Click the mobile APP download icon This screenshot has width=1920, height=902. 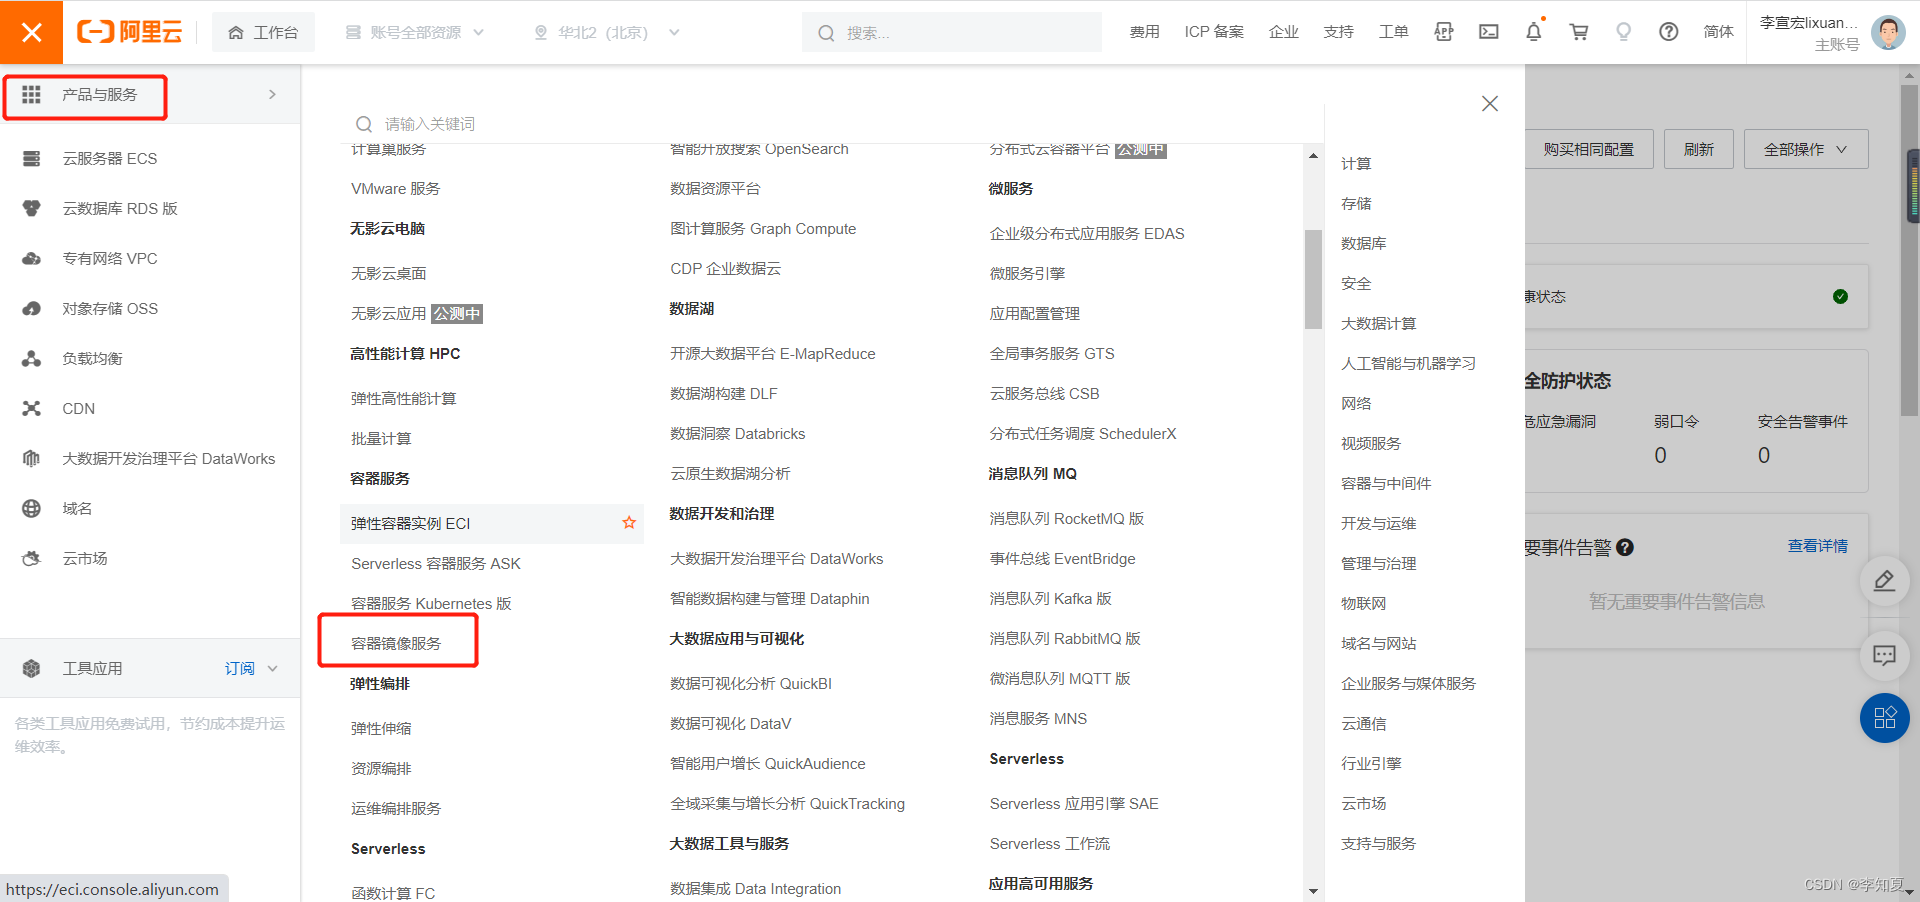coord(1444,33)
